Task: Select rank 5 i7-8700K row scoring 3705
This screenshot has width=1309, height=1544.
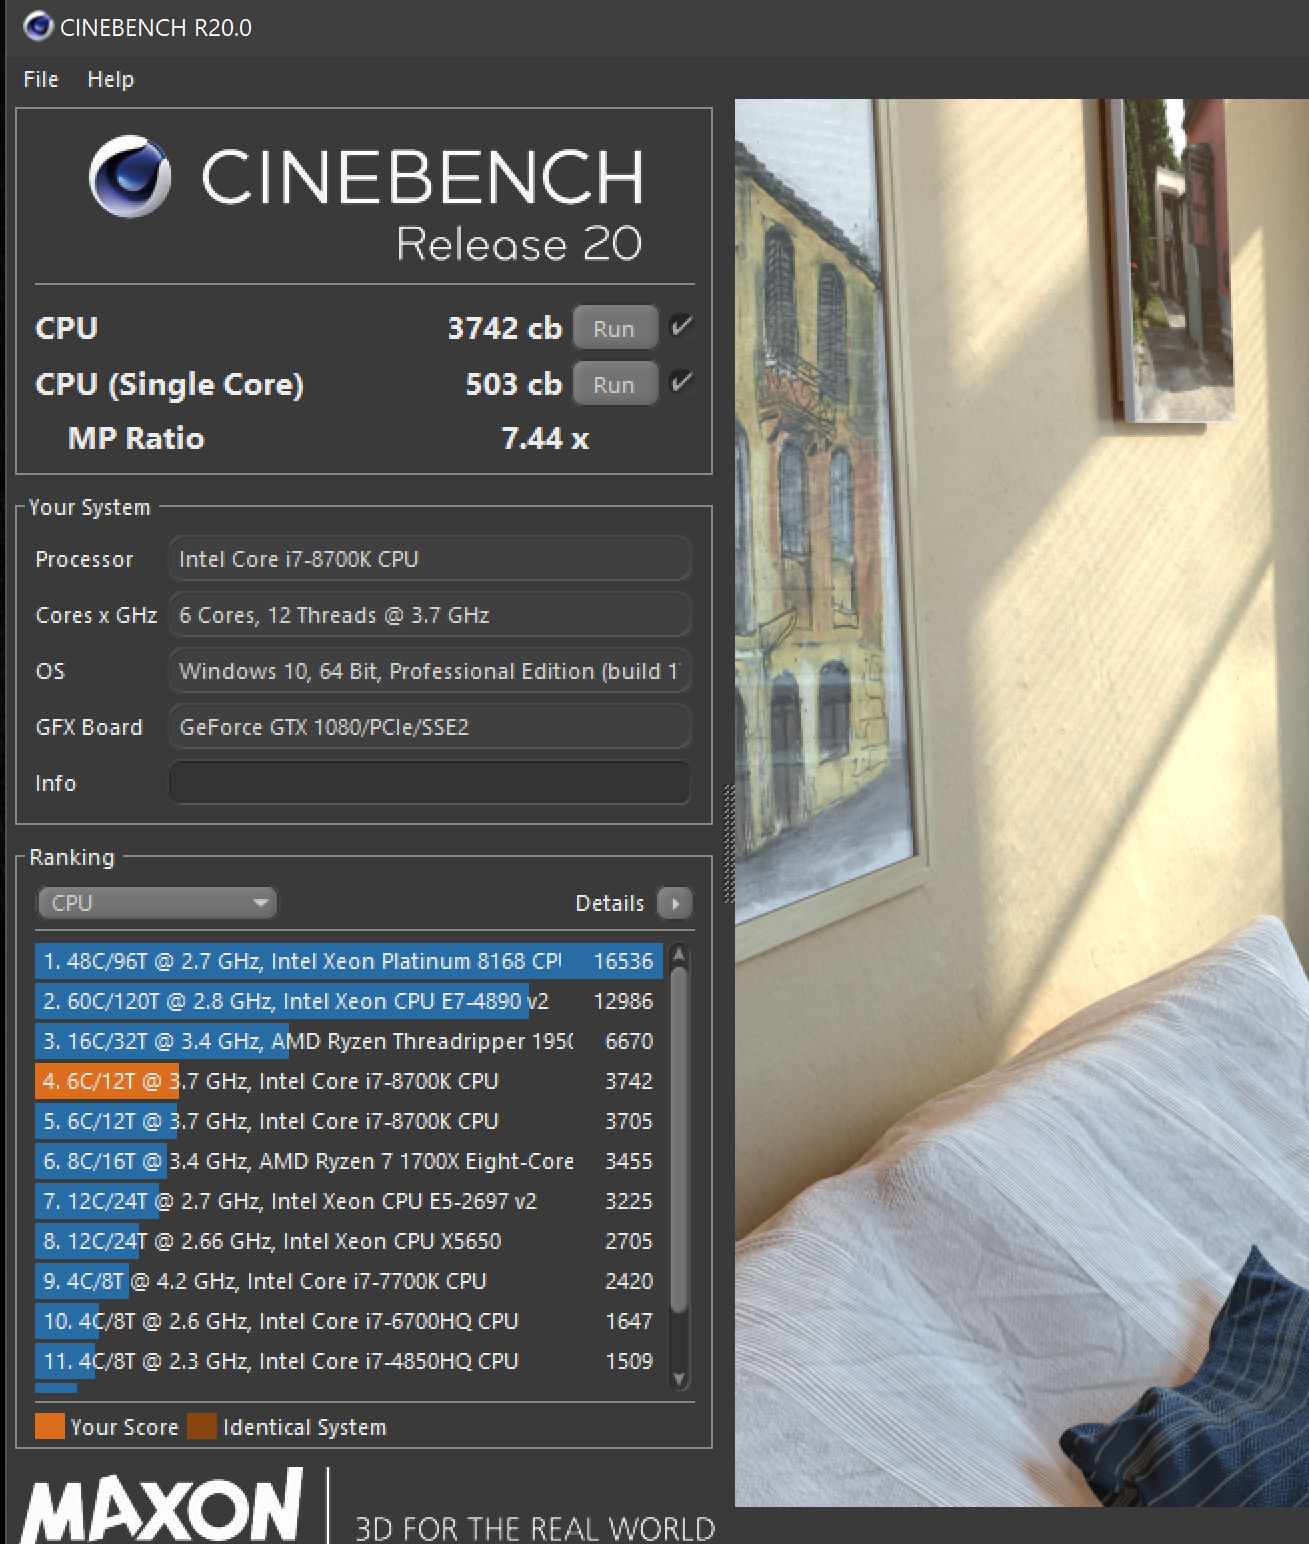Action: point(349,1121)
